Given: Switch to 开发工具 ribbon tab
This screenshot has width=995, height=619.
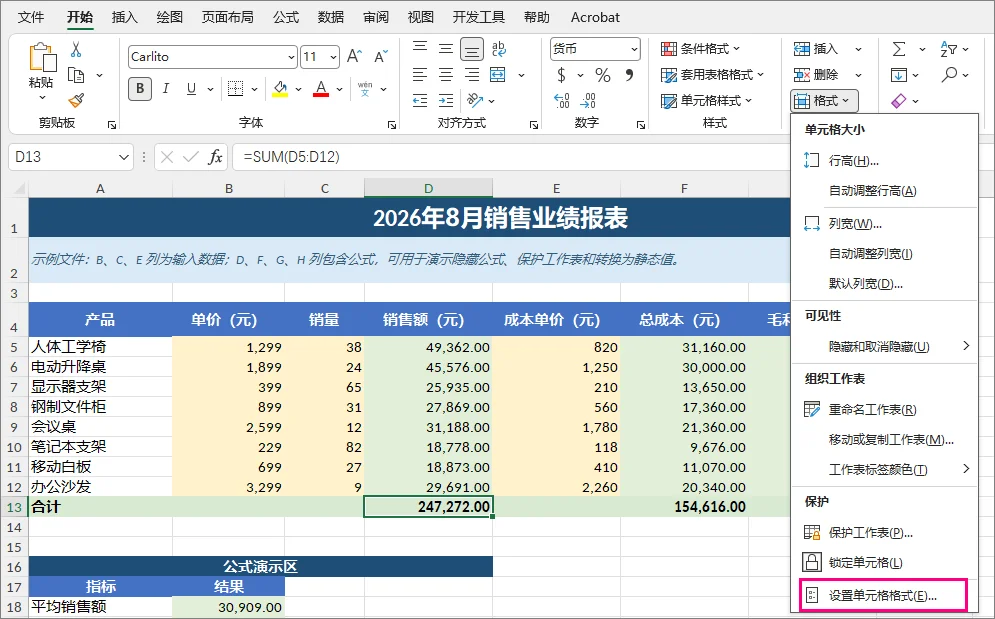Looking at the screenshot, I should click(x=478, y=17).
